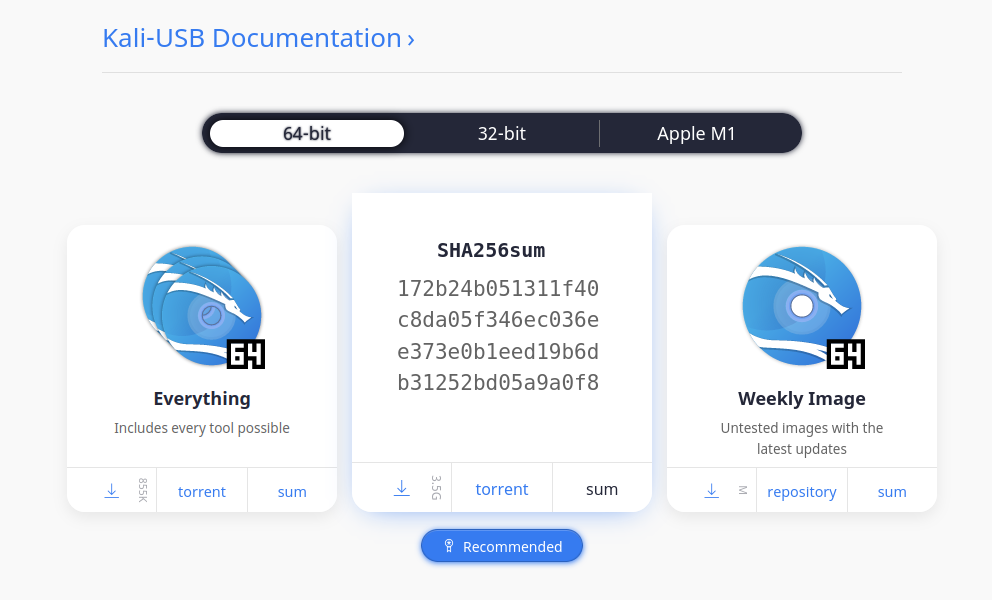Click the SHA256sum heading
This screenshot has width=992, height=600.
point(491,251)
